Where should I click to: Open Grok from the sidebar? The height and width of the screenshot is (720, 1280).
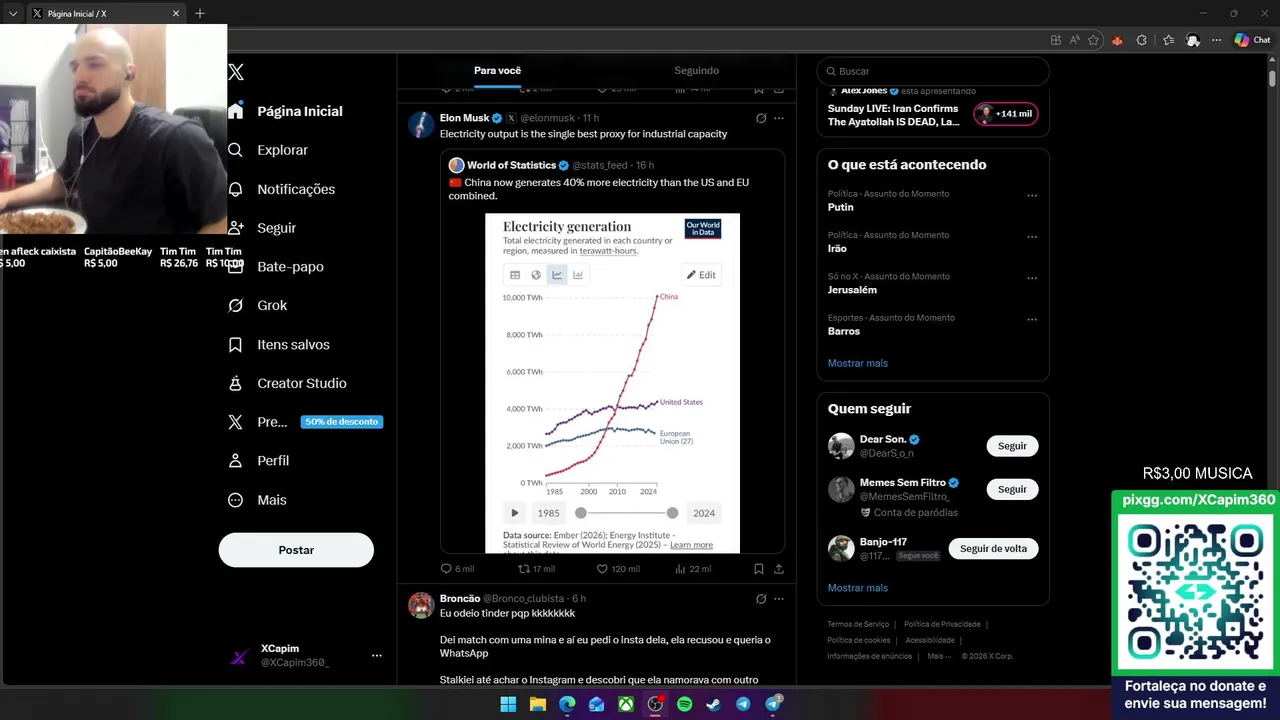coord(258,305)
